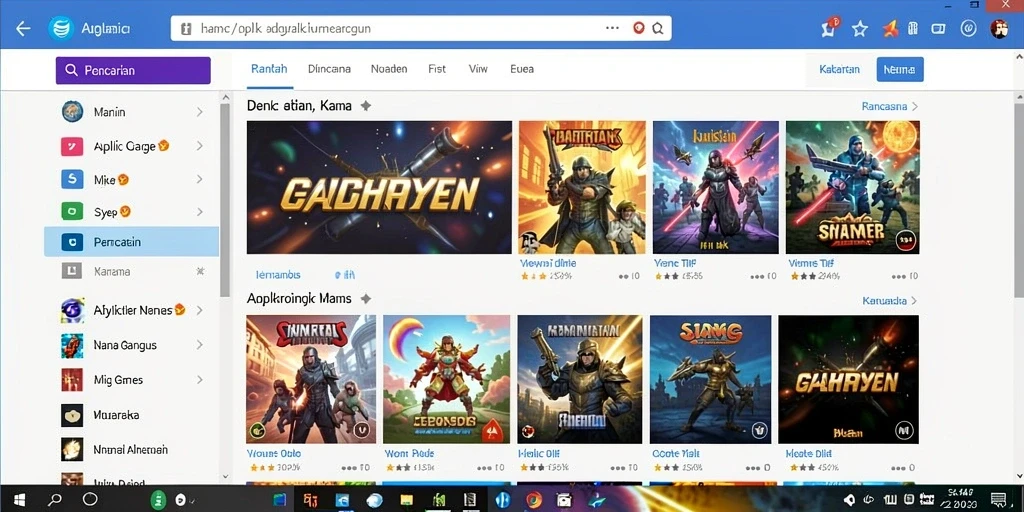
Task: Expand the Mig Gmes sidebar chevron
Action: (x=199, y=379)
